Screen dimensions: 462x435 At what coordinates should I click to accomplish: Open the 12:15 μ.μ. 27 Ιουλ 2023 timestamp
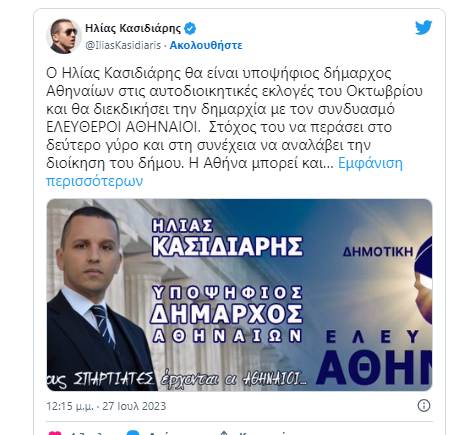click(106, 406)
